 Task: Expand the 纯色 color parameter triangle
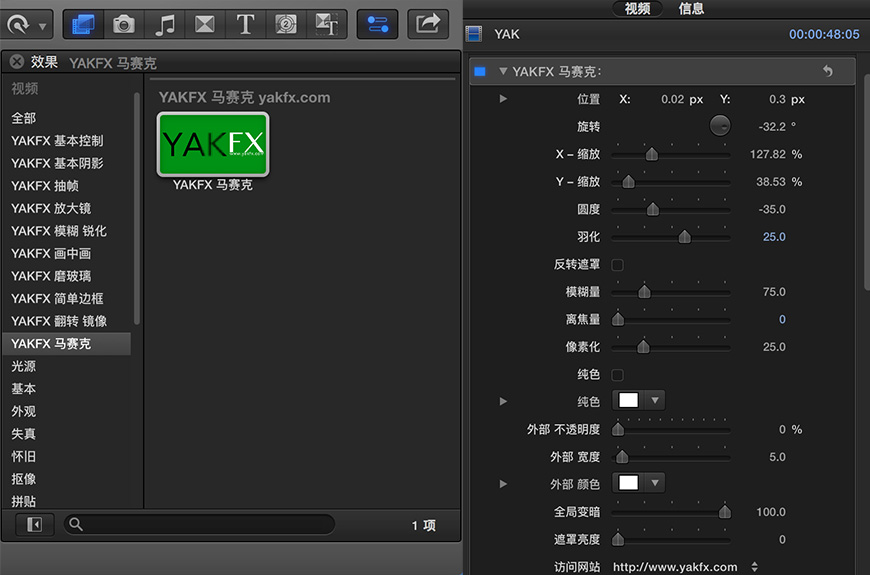tap(503, 401)
